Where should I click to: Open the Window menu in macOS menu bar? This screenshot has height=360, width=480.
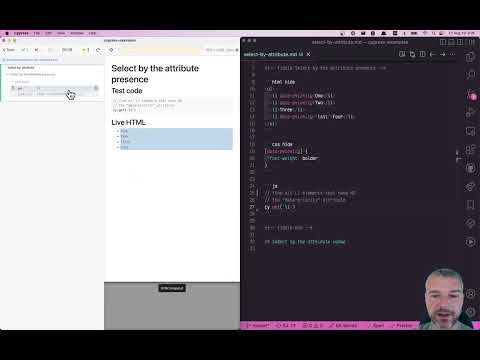click(x=77, y=33)
